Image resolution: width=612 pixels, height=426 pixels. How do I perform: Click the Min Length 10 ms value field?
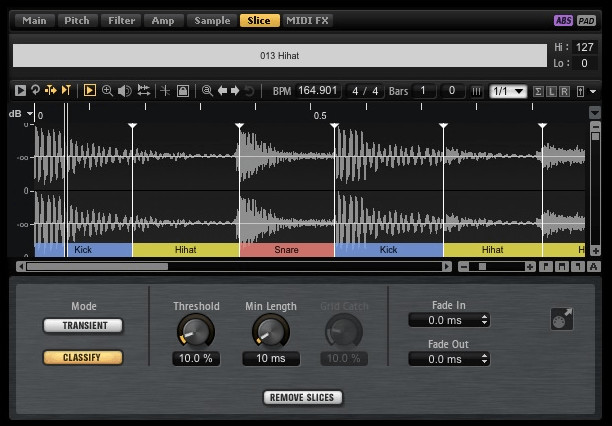(x=271, y=358)
